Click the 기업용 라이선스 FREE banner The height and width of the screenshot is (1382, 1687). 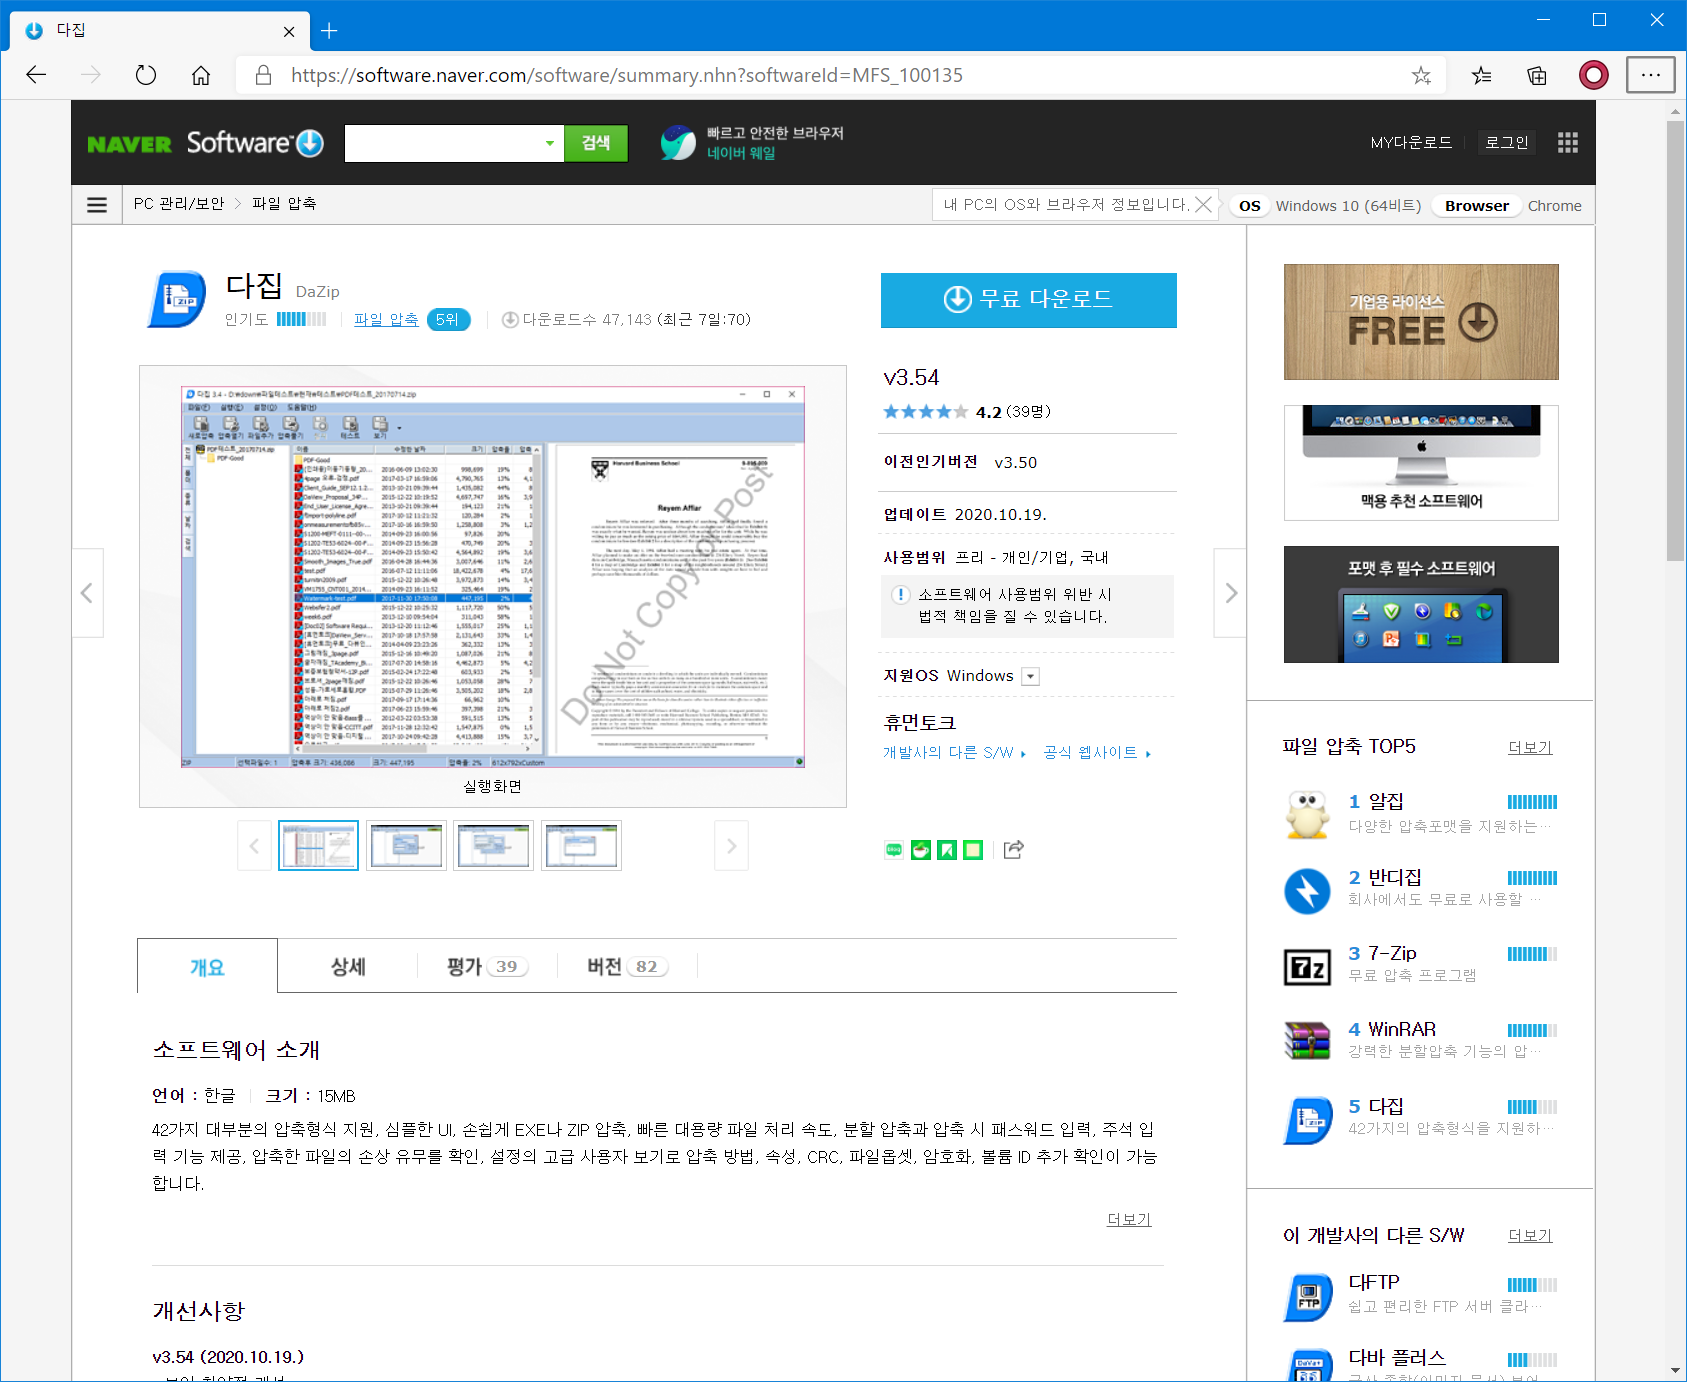(1421, 322)
